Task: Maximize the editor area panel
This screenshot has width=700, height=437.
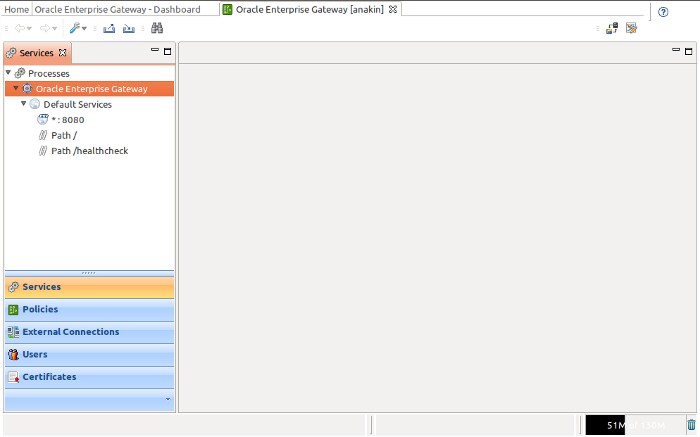Action: point(688,51)
